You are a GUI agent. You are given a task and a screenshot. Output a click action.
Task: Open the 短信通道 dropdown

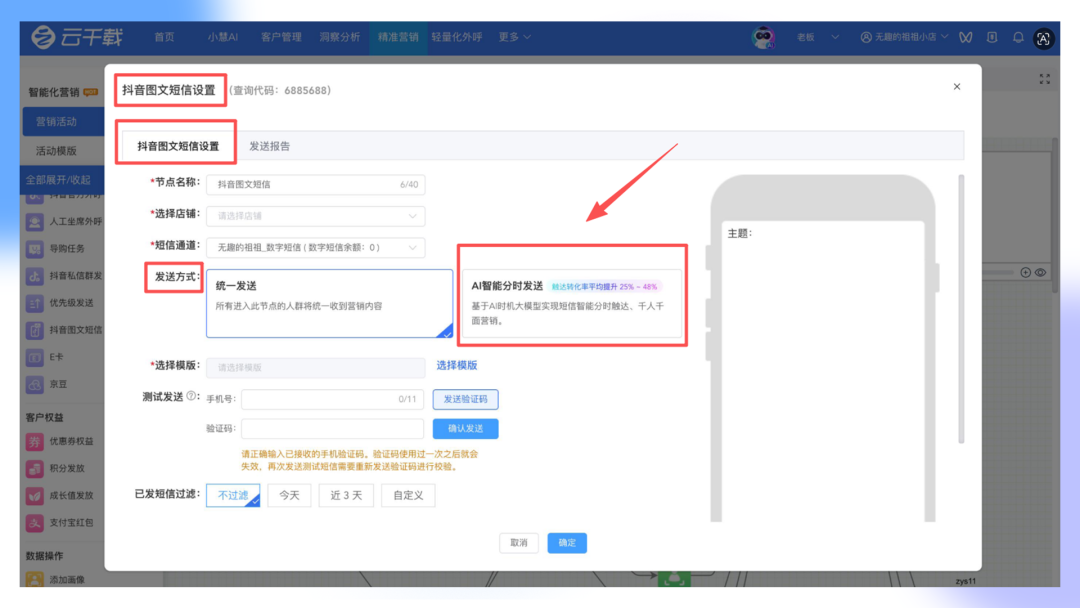click(x=315, y=247)
